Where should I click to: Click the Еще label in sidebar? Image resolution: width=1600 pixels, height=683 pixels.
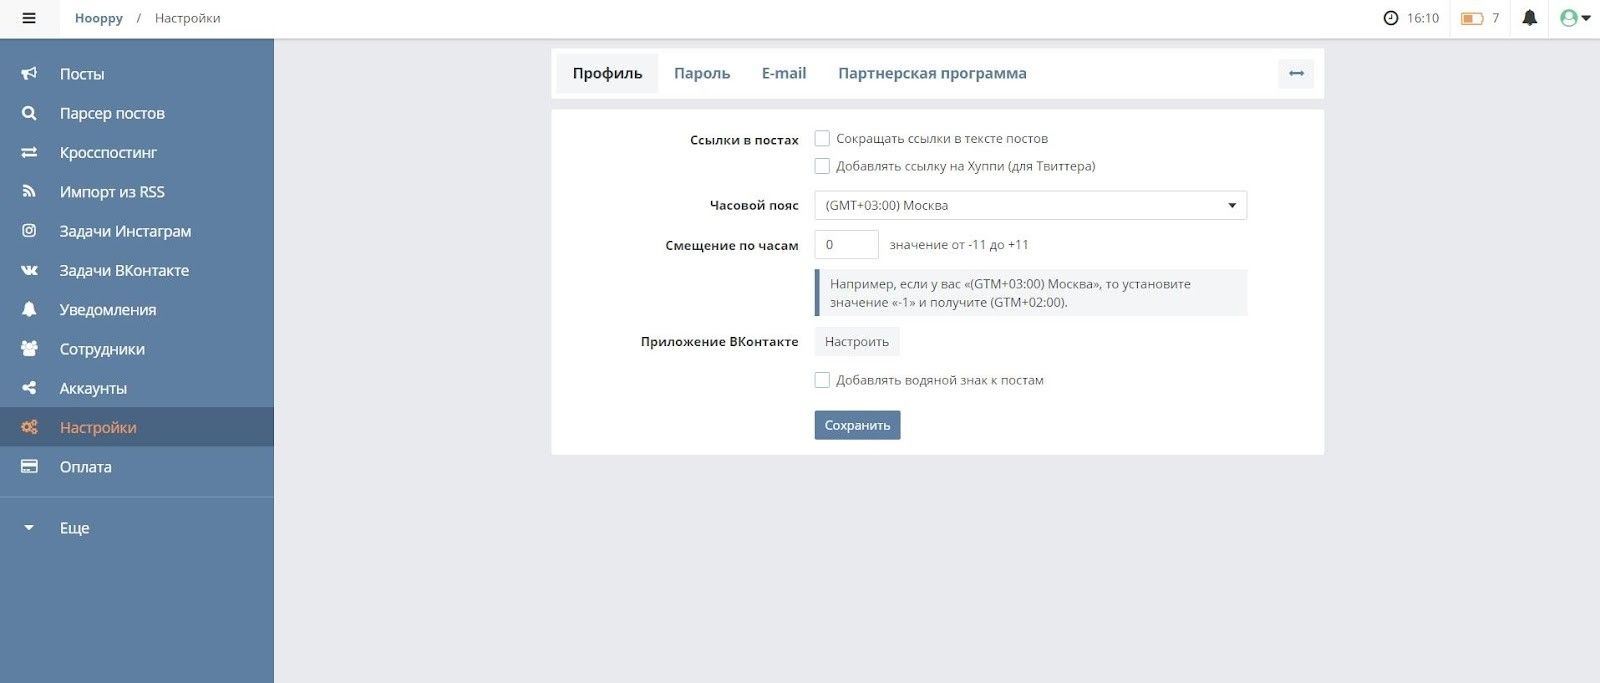click(75, 528)
